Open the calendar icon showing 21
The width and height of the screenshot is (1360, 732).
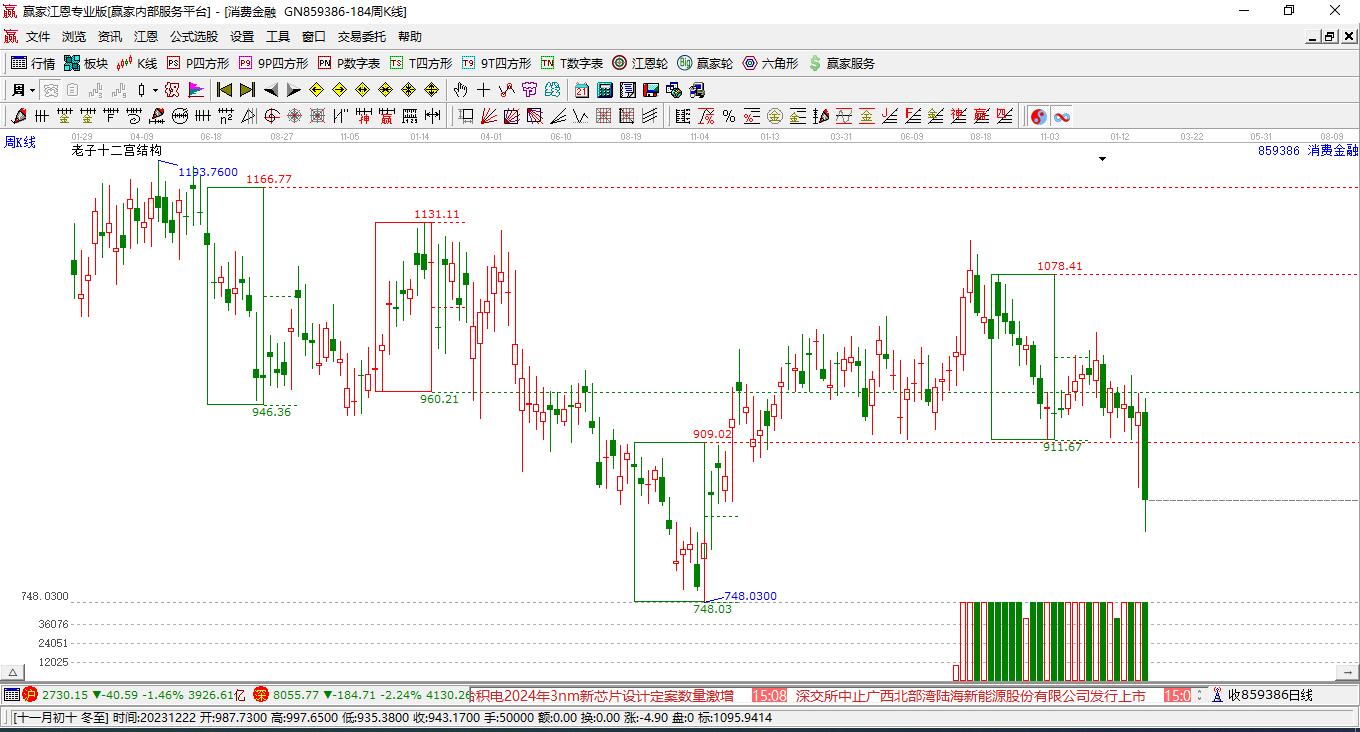click(581, 90)
